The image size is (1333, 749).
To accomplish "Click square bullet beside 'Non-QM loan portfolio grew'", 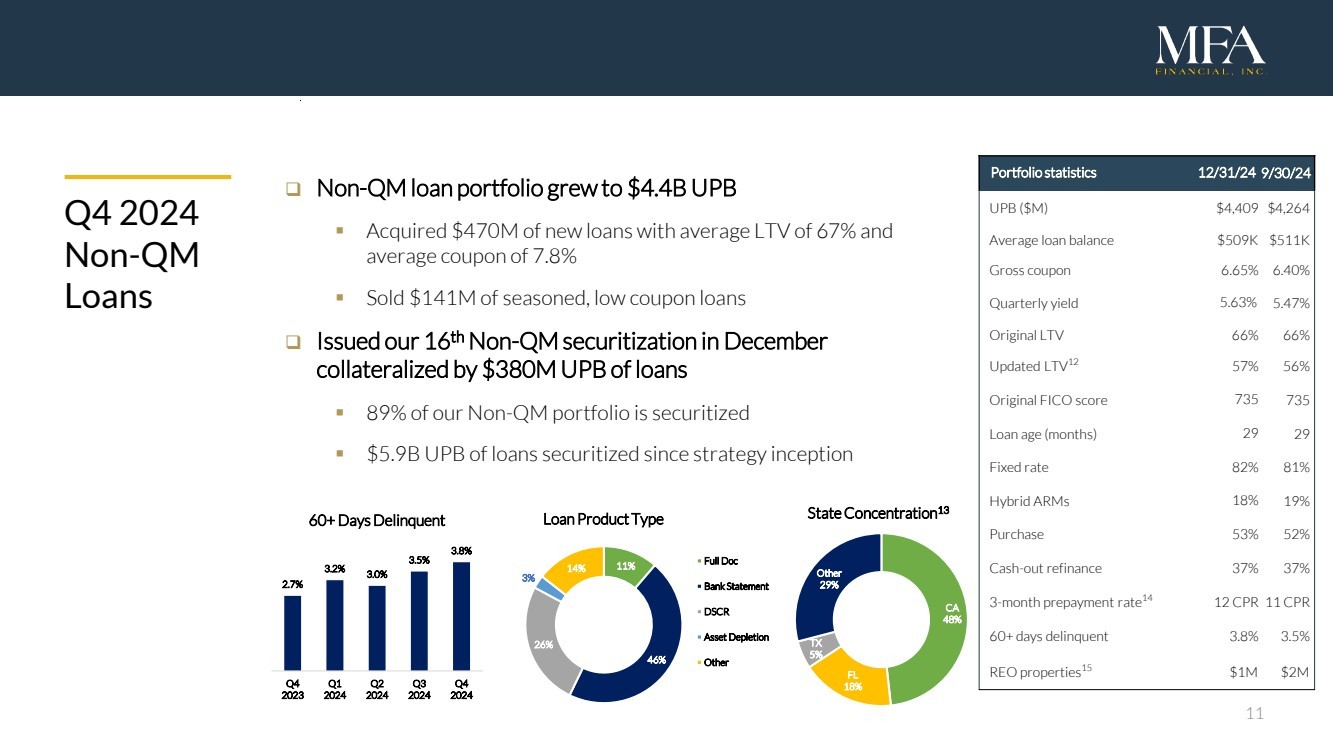I will click(x=293, y=189).
